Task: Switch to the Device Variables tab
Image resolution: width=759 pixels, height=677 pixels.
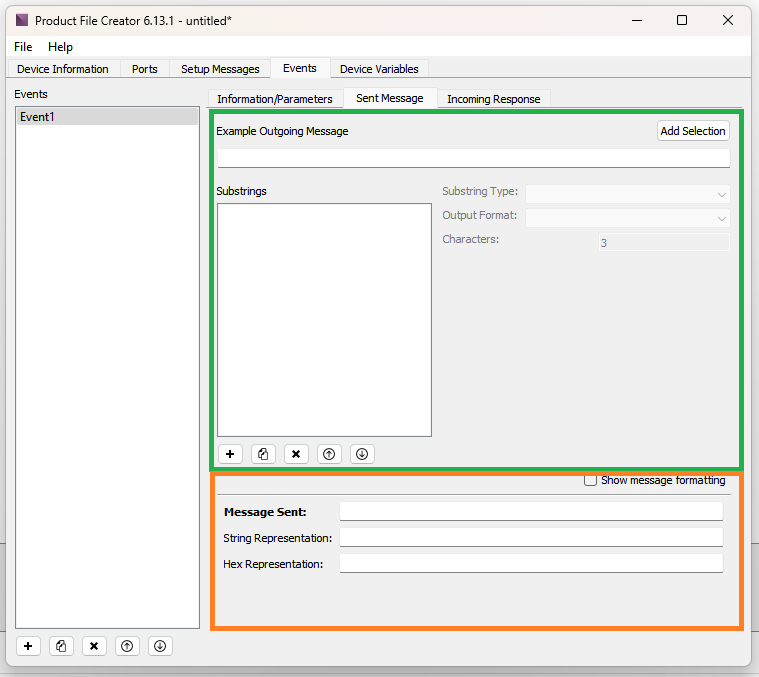Action: [379, 69]
